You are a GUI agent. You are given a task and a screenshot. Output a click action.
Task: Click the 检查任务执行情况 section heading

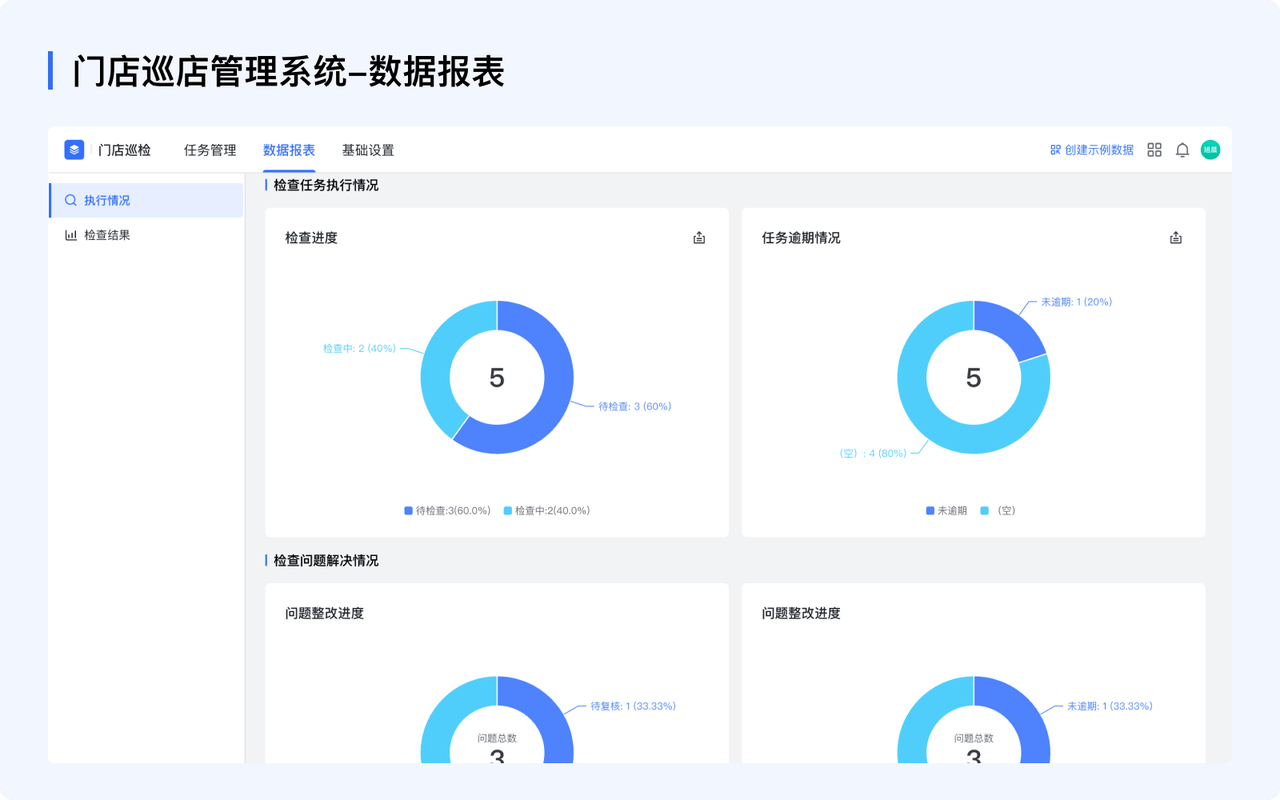[326, 185]
